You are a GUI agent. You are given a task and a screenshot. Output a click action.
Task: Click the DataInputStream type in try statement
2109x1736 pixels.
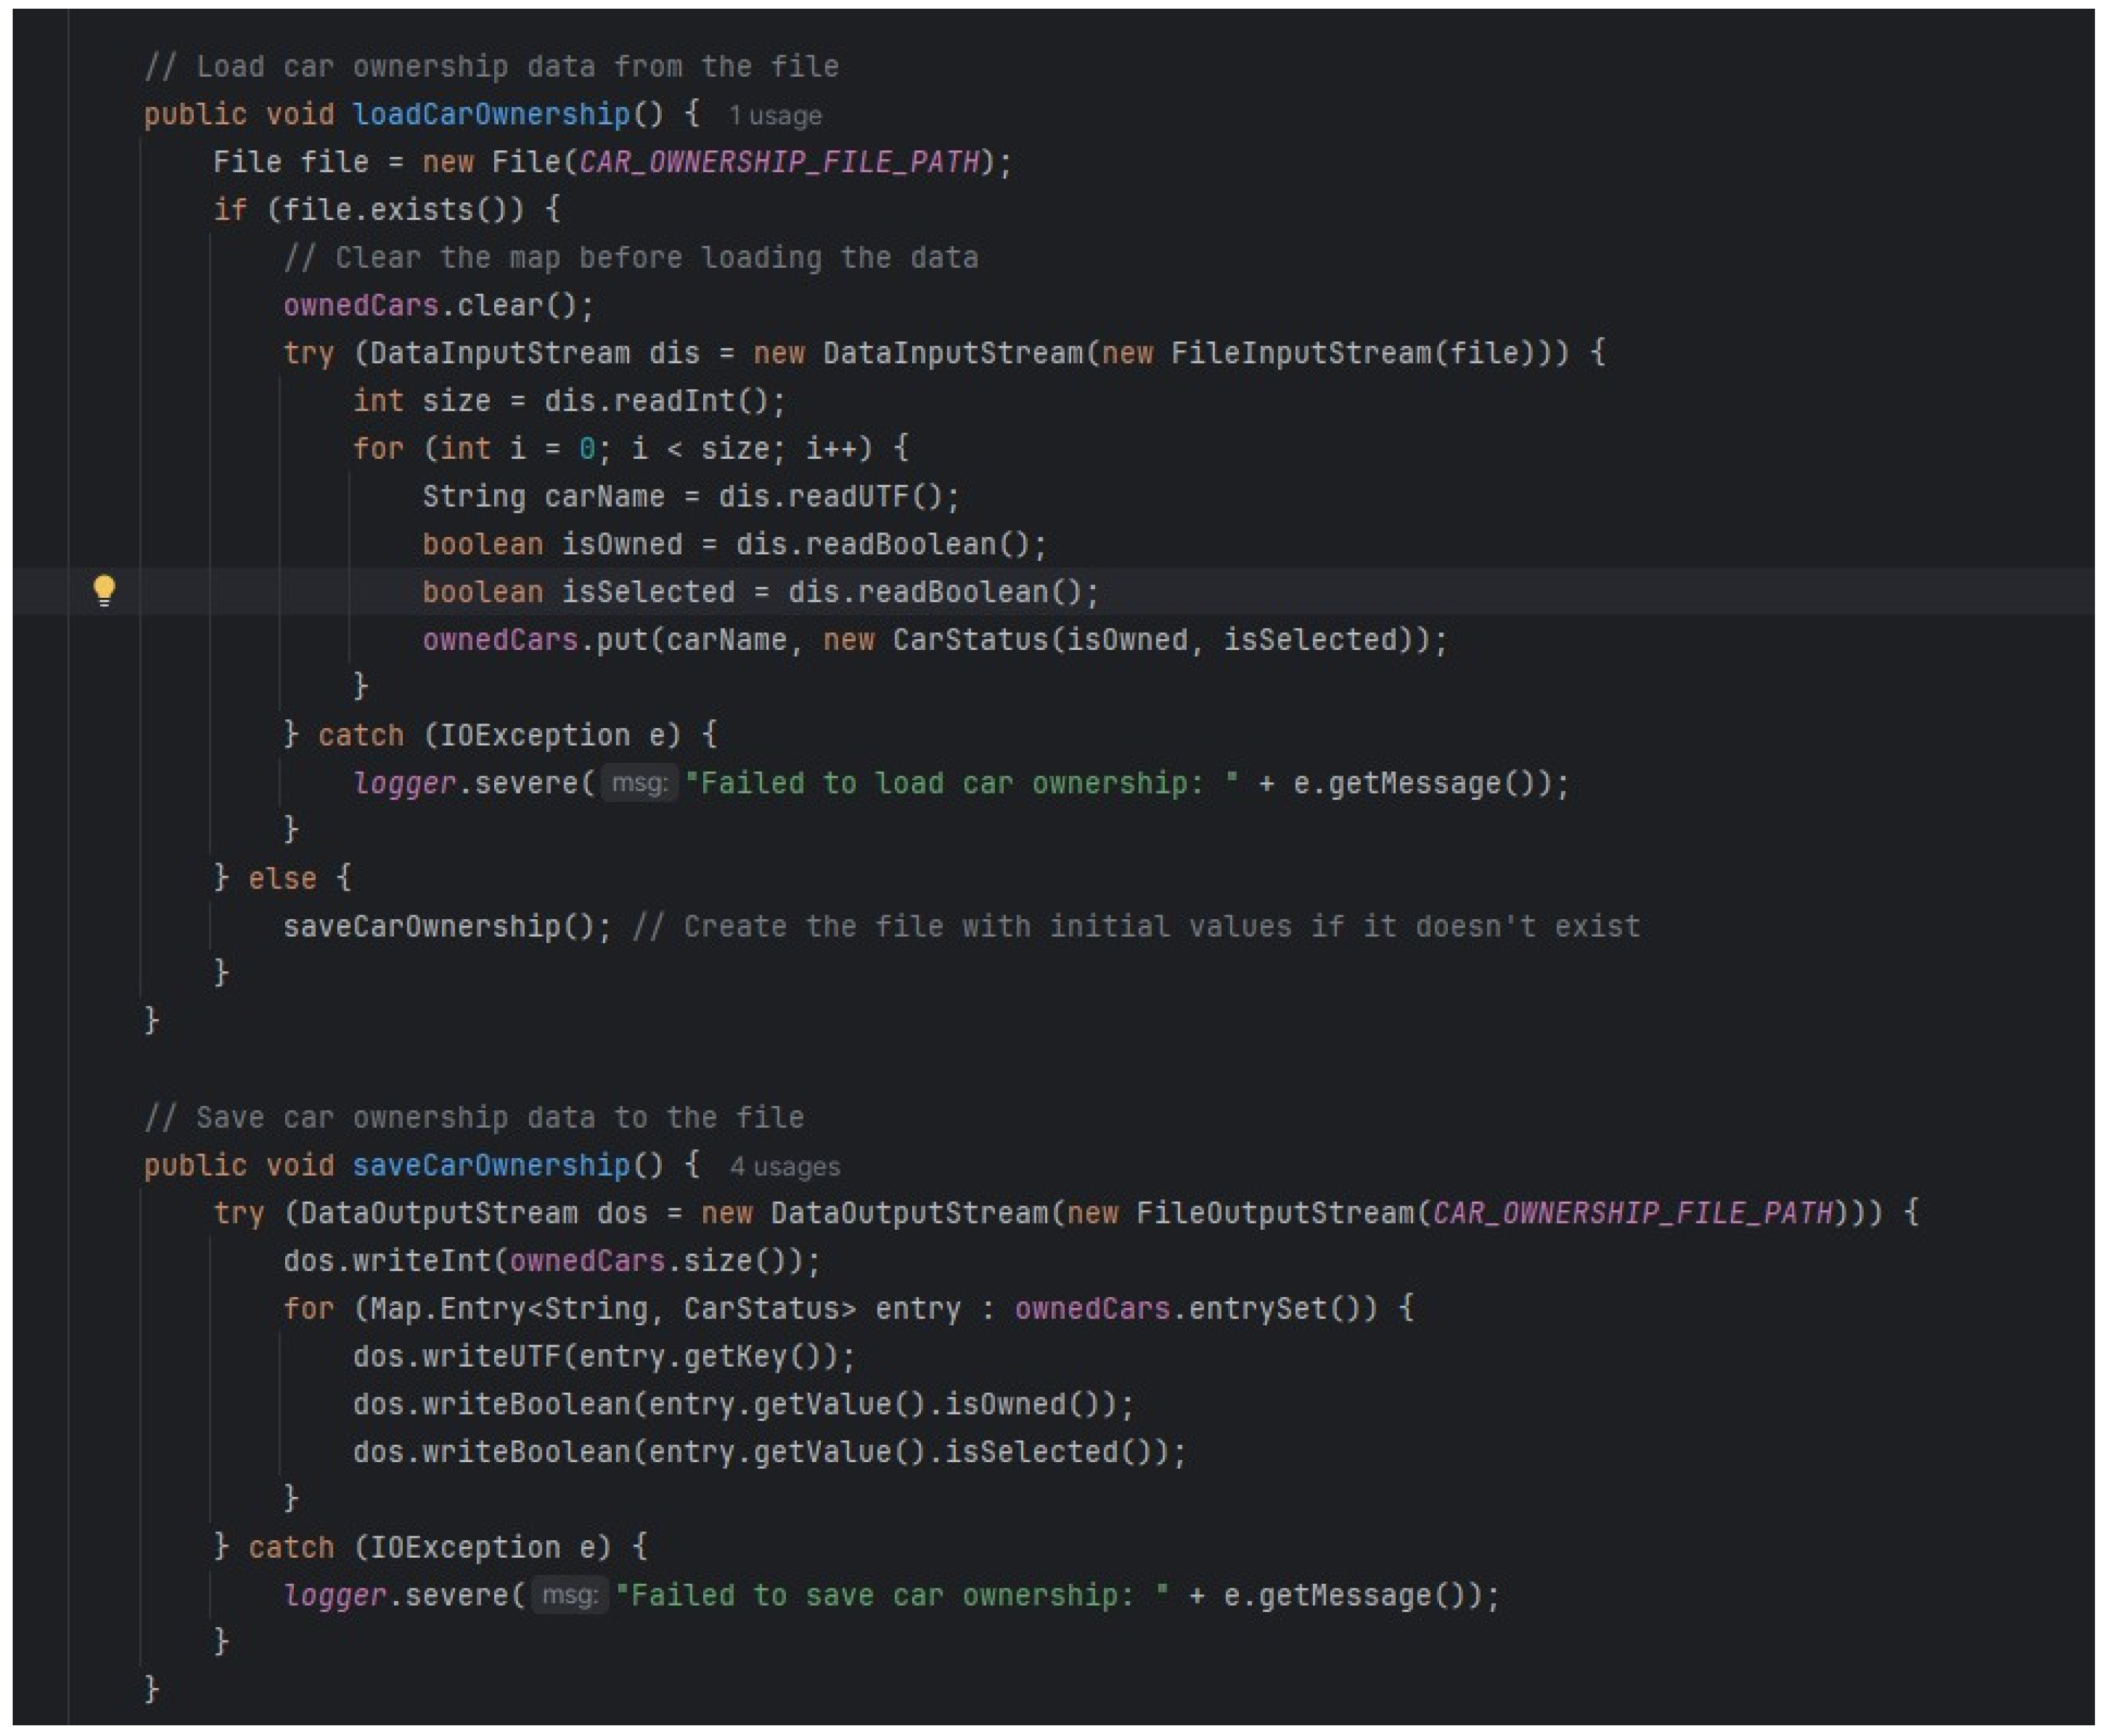(x=500, y=353)
